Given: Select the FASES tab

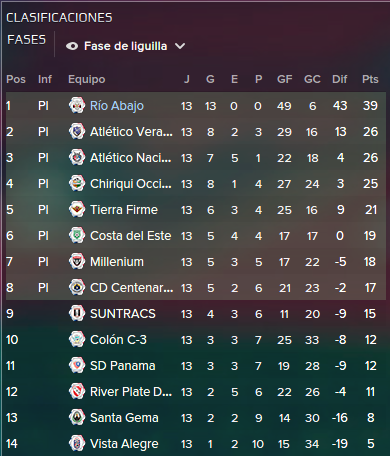Looking at the screenshot, I should [26, 40].
